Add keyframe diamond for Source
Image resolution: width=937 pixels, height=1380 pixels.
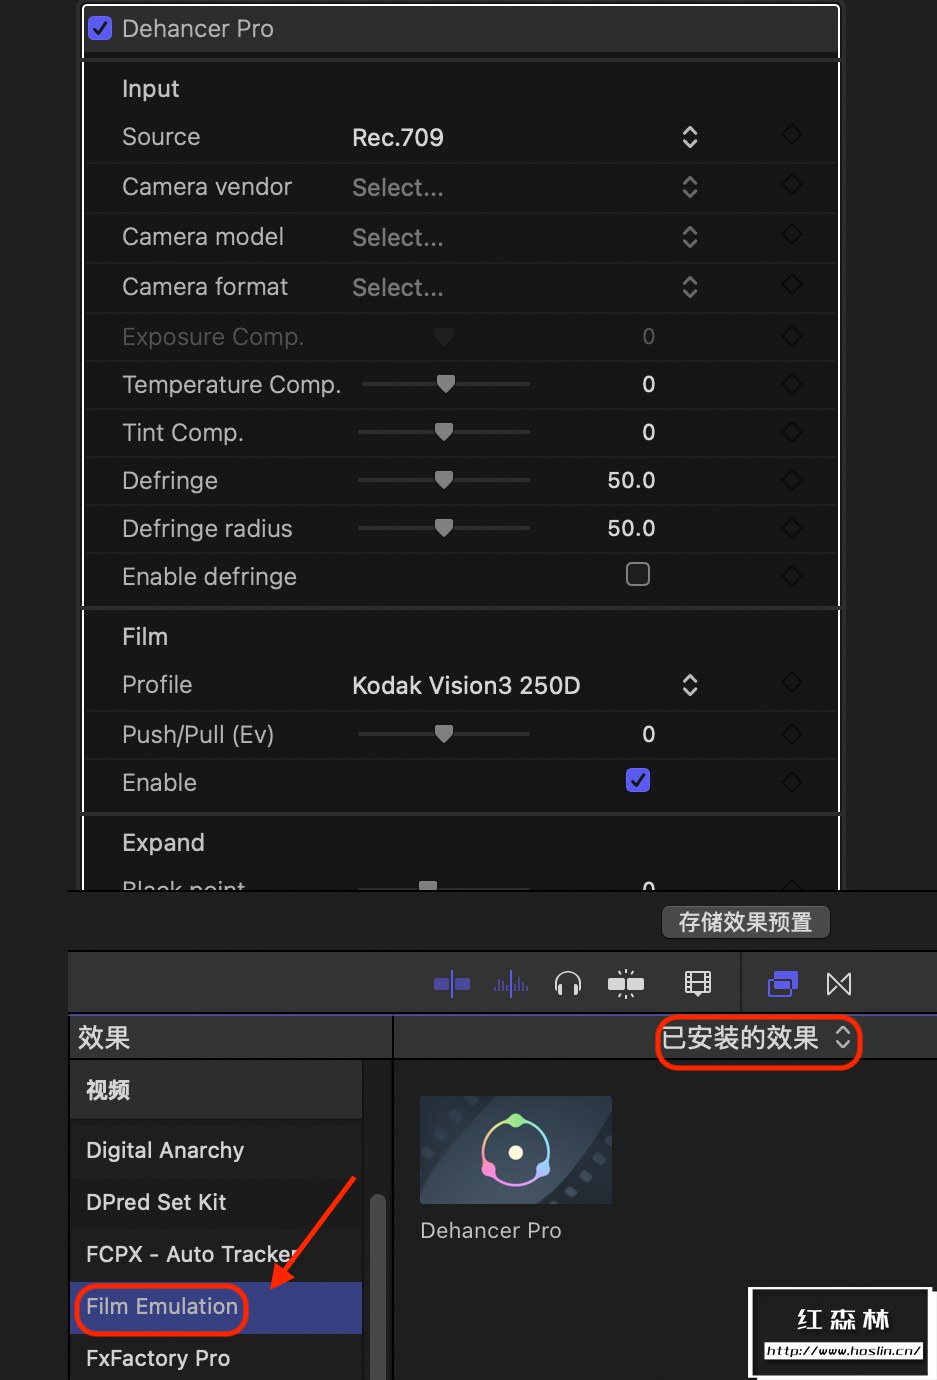click(792, 134)
